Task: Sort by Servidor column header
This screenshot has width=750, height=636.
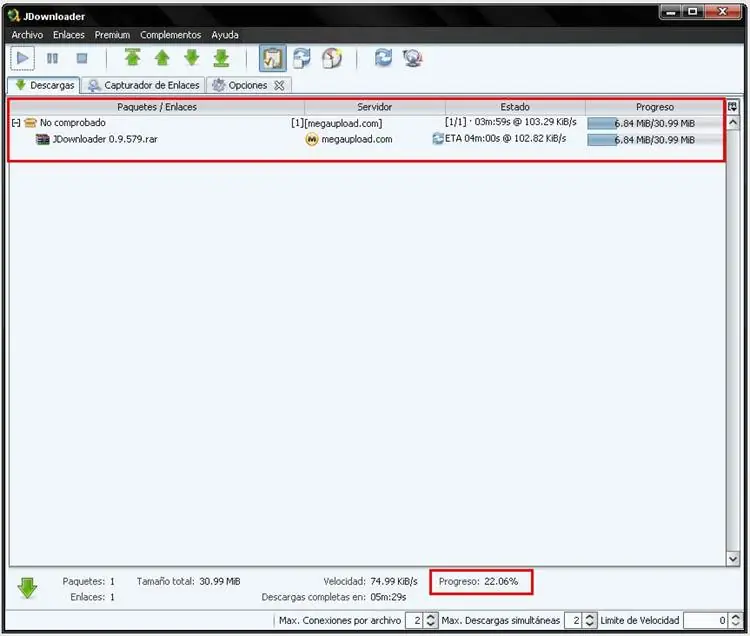Action: point(375,107)
